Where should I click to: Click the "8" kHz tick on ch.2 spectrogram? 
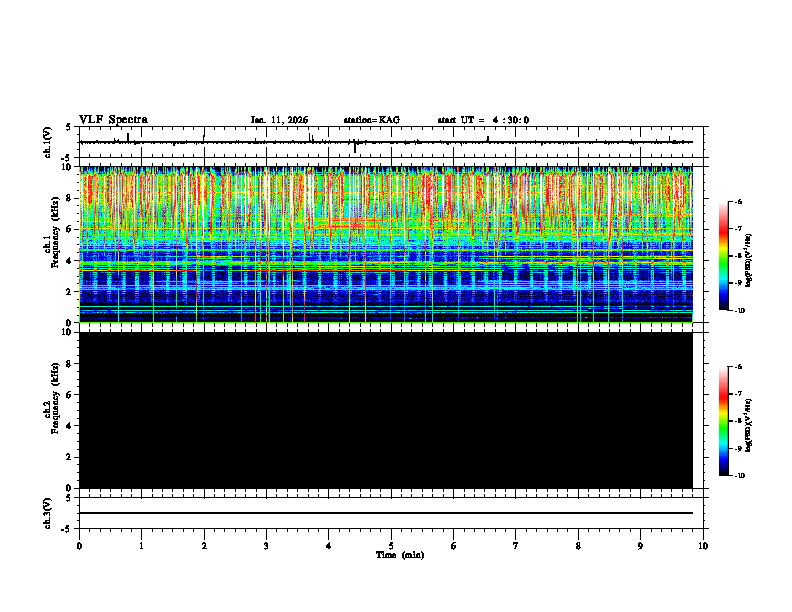click(x=69, y=364)
